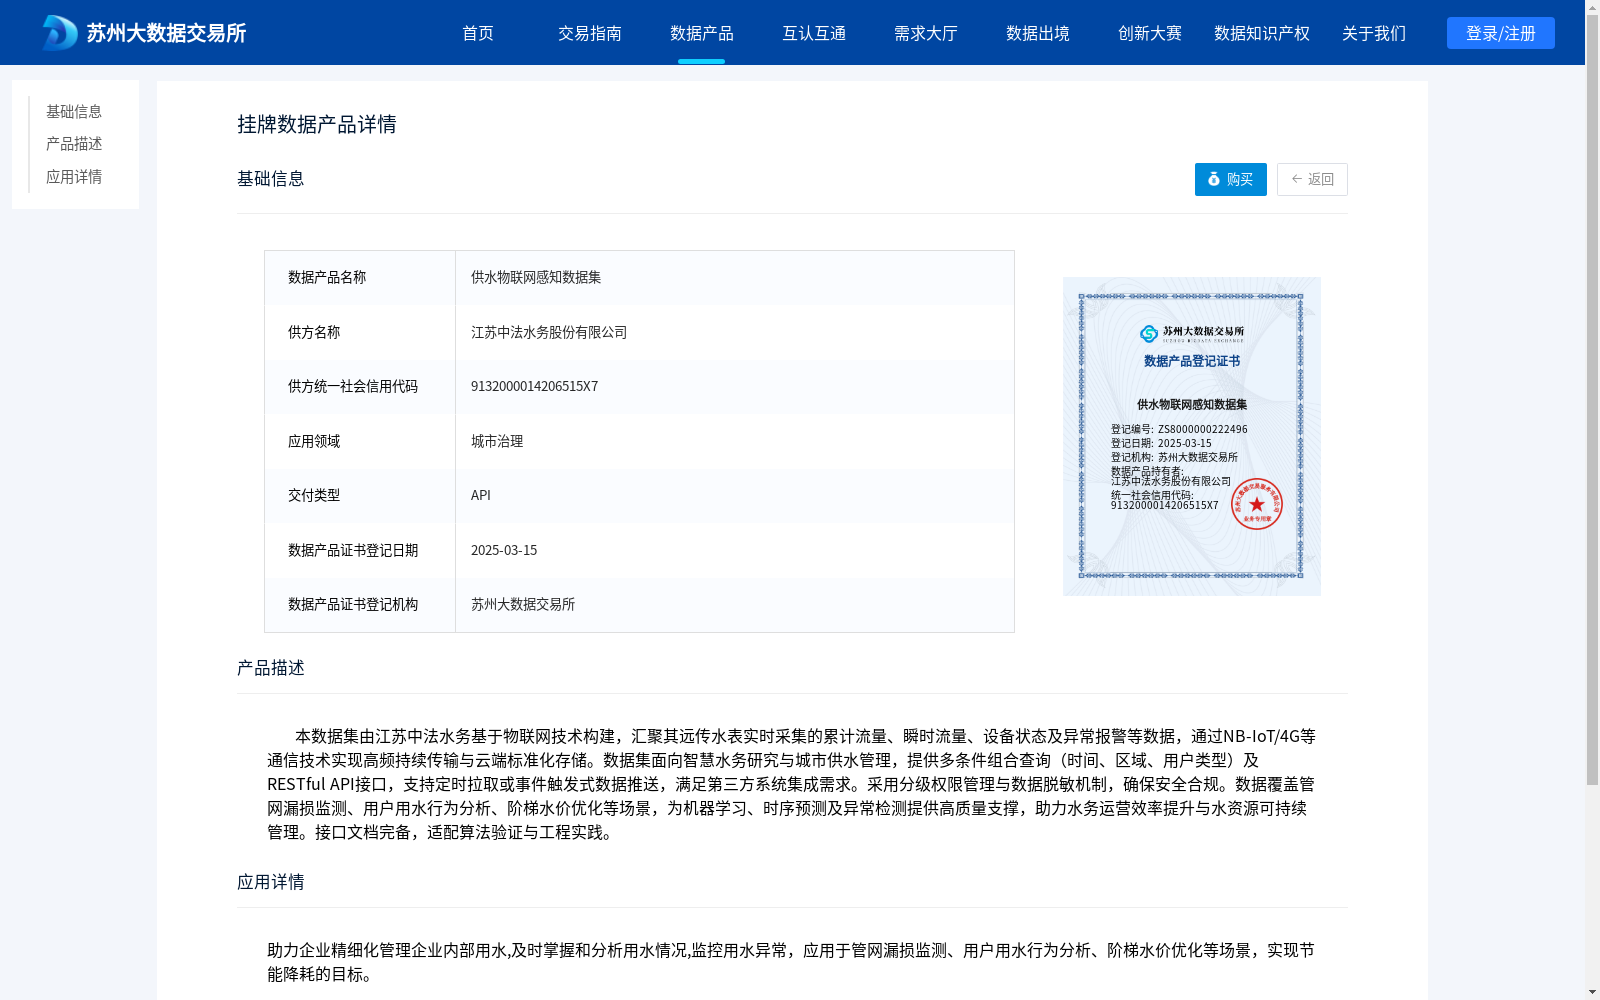
Task: Click the 购买 purchase button
Action: [x=1231, y=179]
